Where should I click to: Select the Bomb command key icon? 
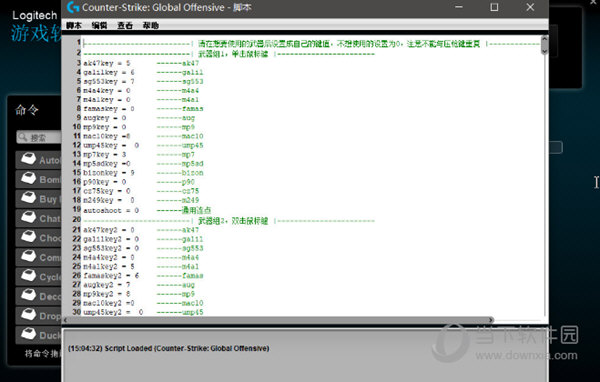pyautogui.click(x=28, y=178)
